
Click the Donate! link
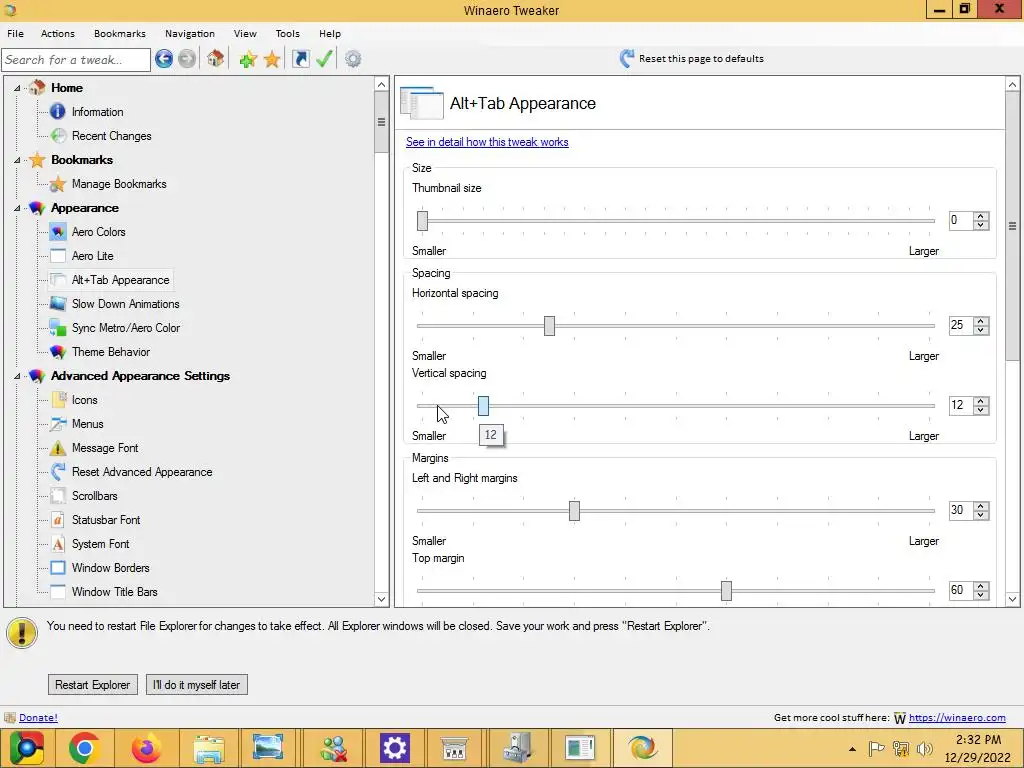(x=39, y=717)
